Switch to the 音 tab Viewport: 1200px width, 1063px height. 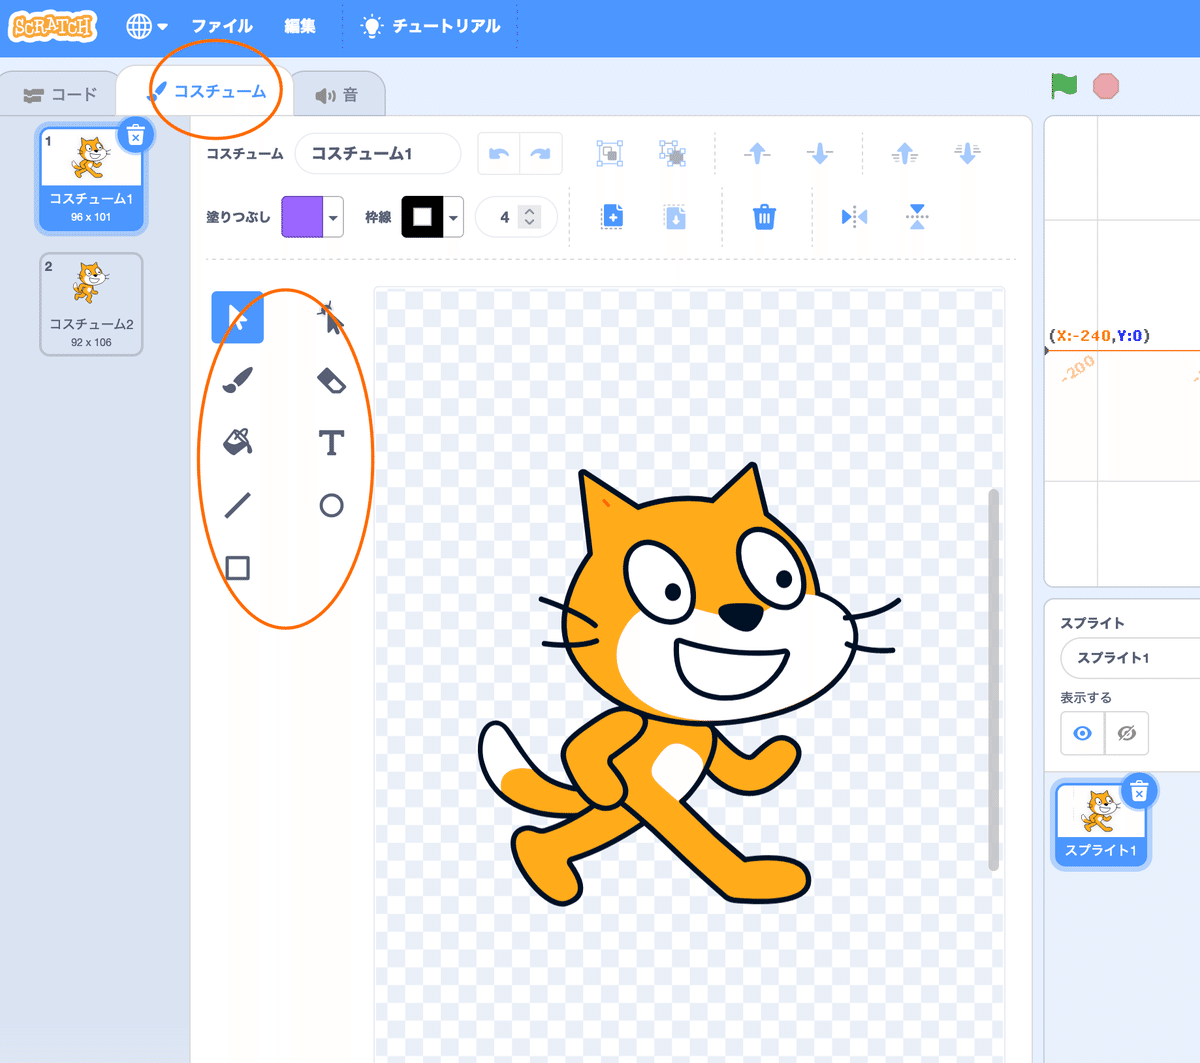tap(337, 95)
